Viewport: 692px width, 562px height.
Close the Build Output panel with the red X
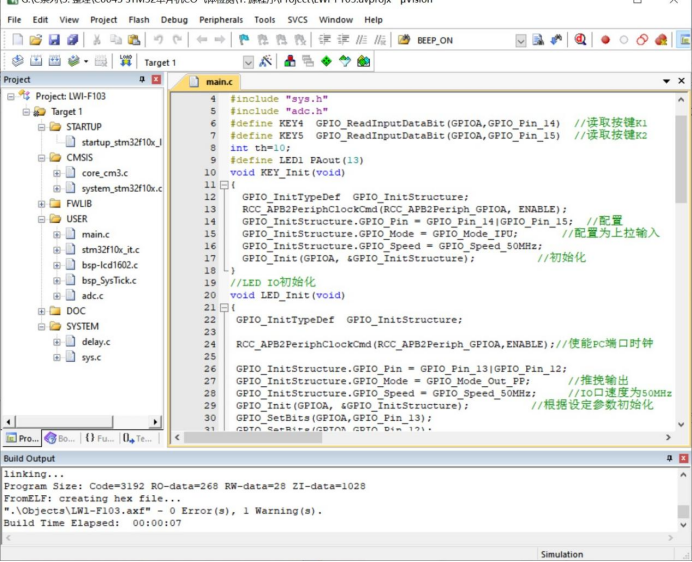pyautogui.click(x=684, y=458)
